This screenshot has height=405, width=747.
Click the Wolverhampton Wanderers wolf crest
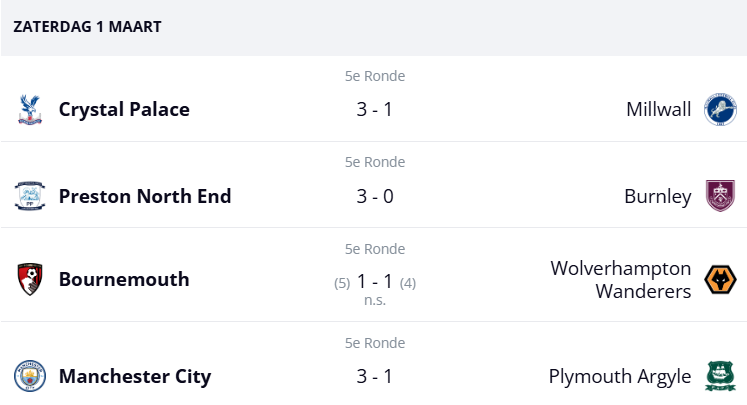click(720, 280)
